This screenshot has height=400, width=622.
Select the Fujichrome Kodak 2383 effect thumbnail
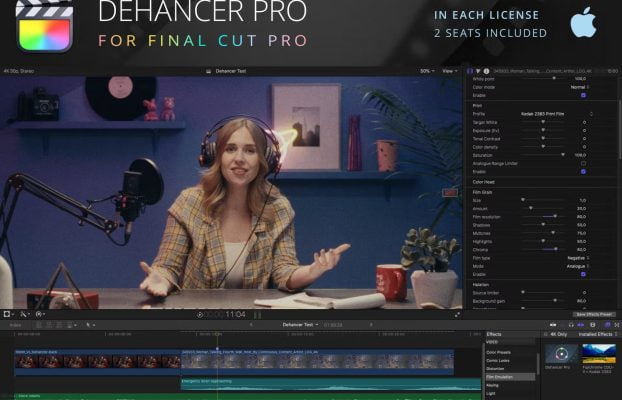coord(599,353)
